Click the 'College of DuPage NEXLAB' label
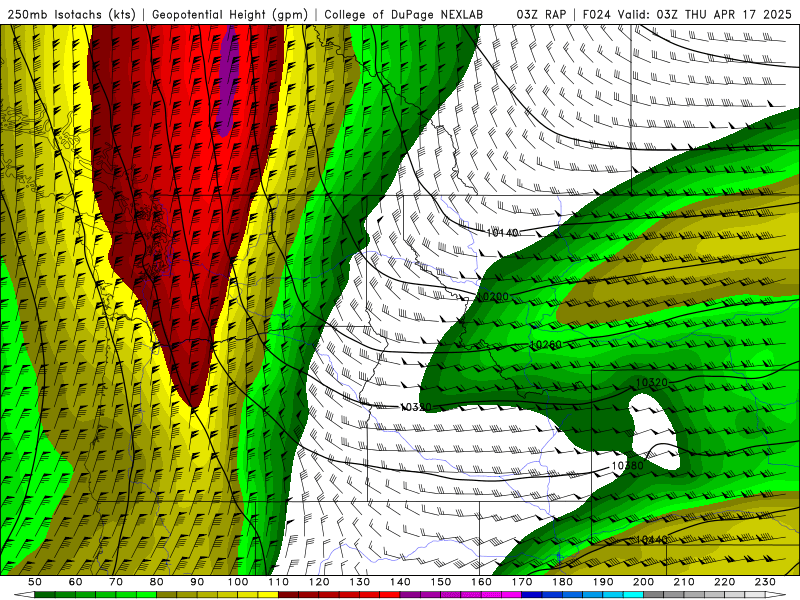This screenshot has height=600, width=800. pyautogui.click(x=404, y=14)
